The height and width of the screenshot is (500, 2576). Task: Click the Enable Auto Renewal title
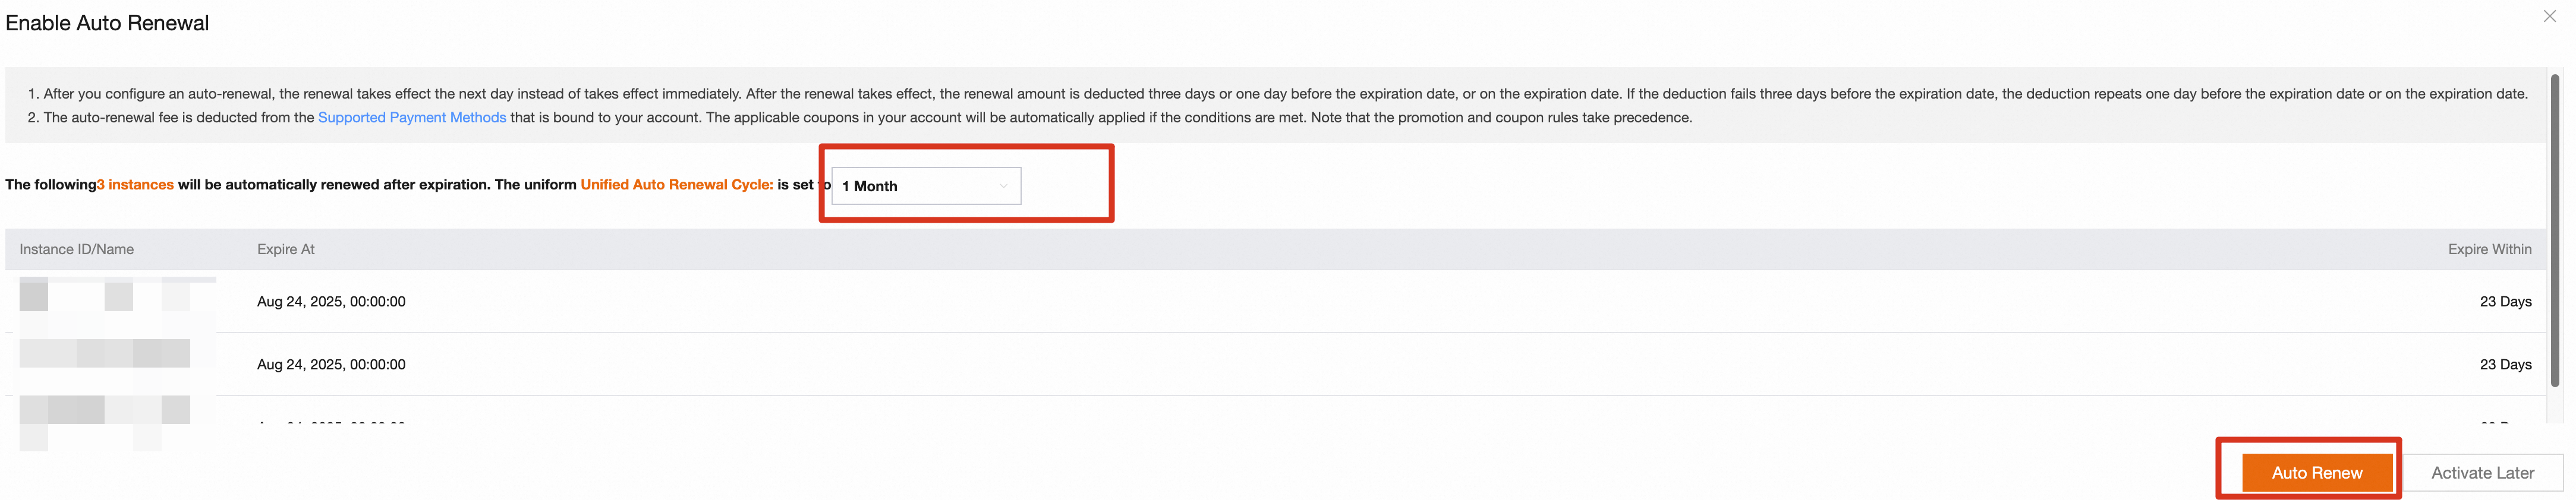coord(107,23)
